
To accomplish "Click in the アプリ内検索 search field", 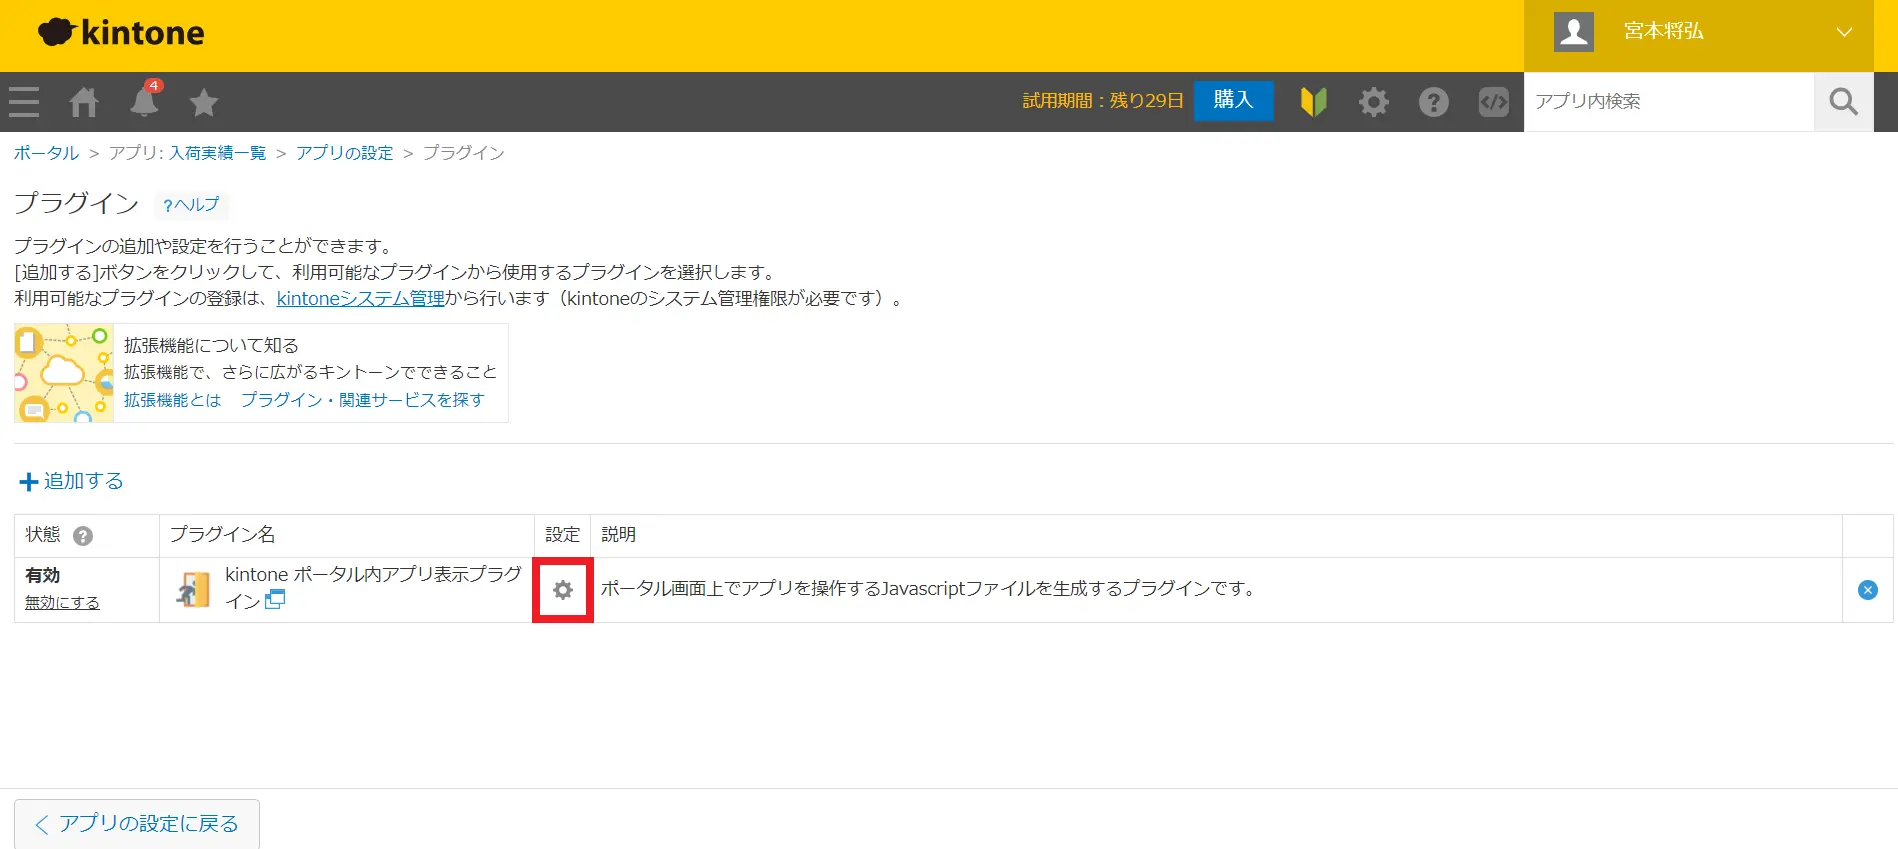I will tap(1669, 101).
